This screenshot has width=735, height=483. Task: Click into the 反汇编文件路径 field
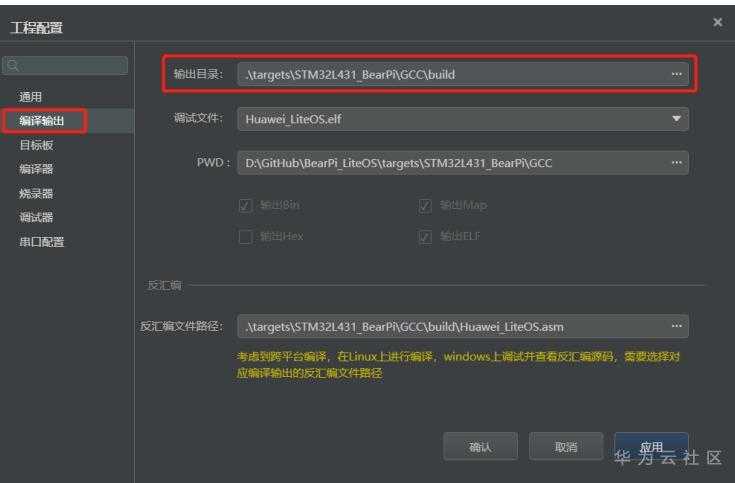point(463,326)
